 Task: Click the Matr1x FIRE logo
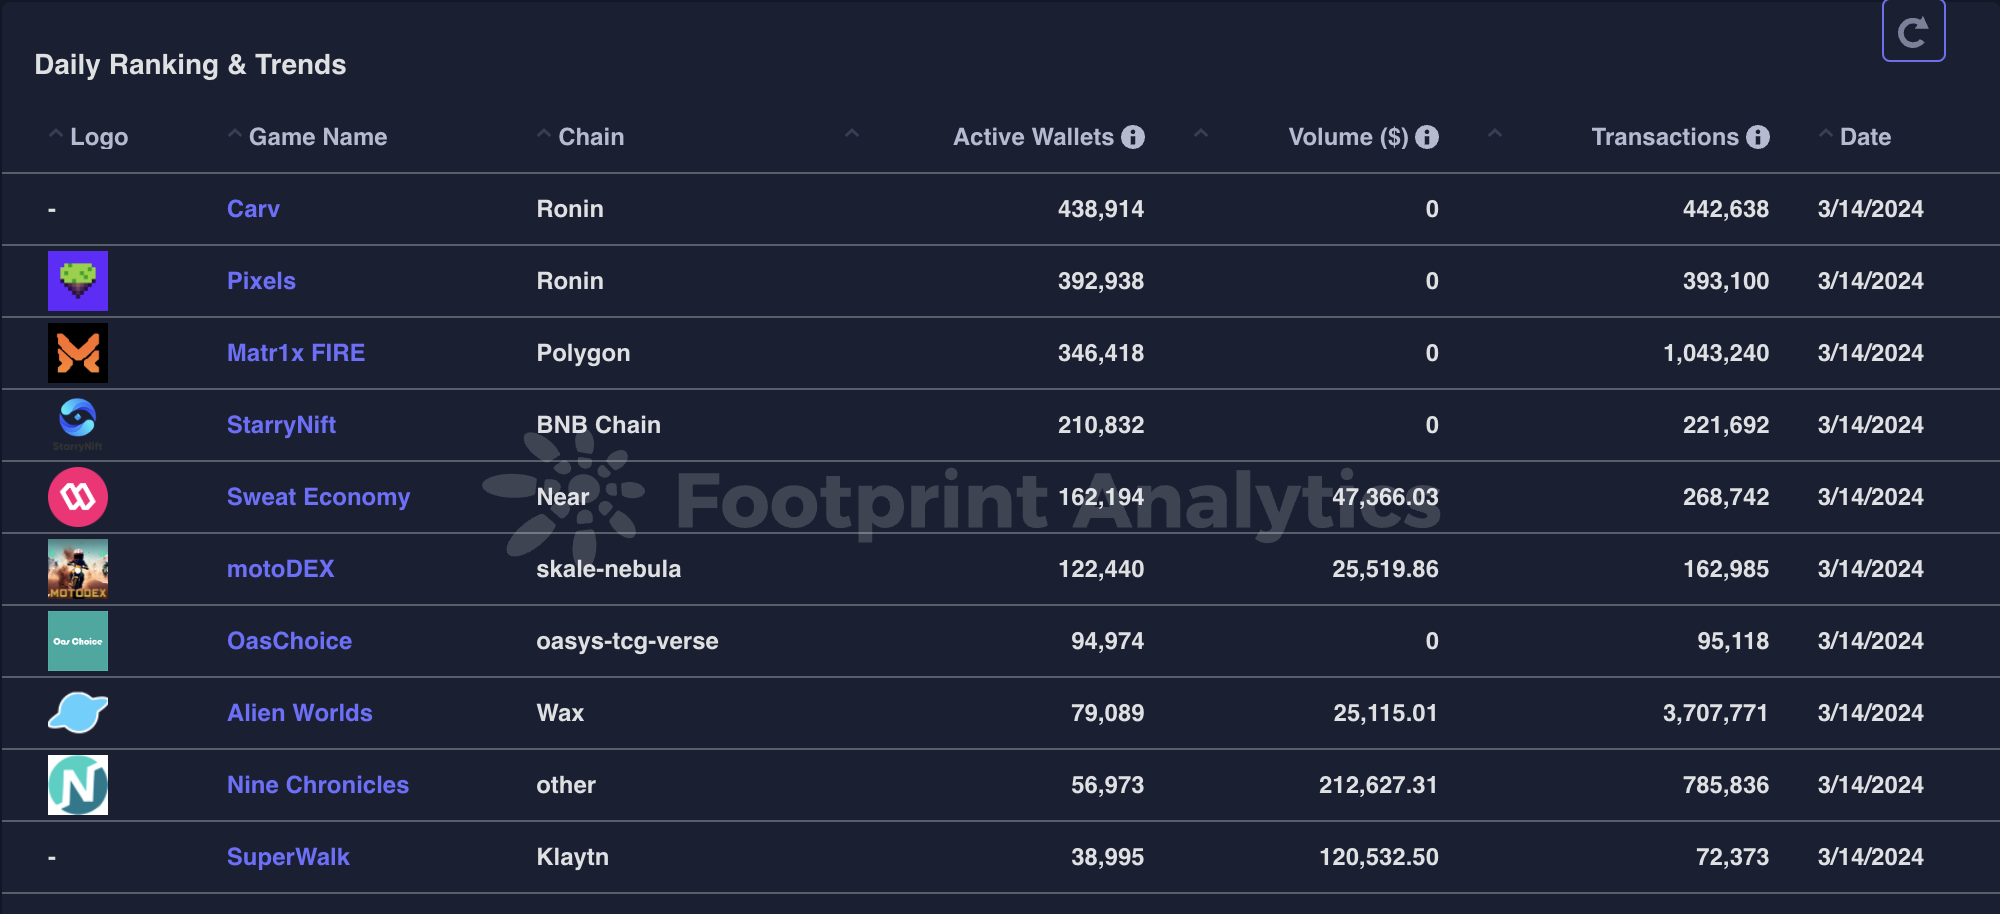pyautogui.click(x=78, y=353)
